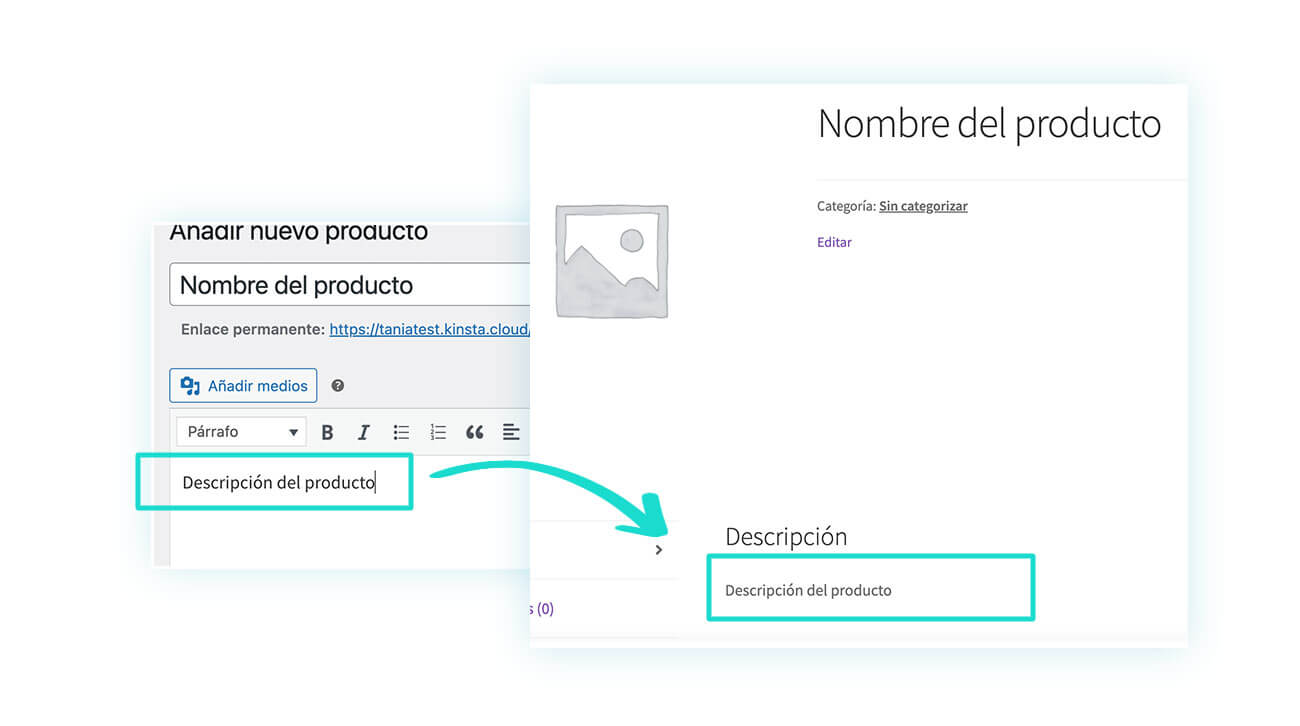This screenshot has height=726, width=1300.
Task: Insert a numbered list
Action: click(x=438, y=433)
